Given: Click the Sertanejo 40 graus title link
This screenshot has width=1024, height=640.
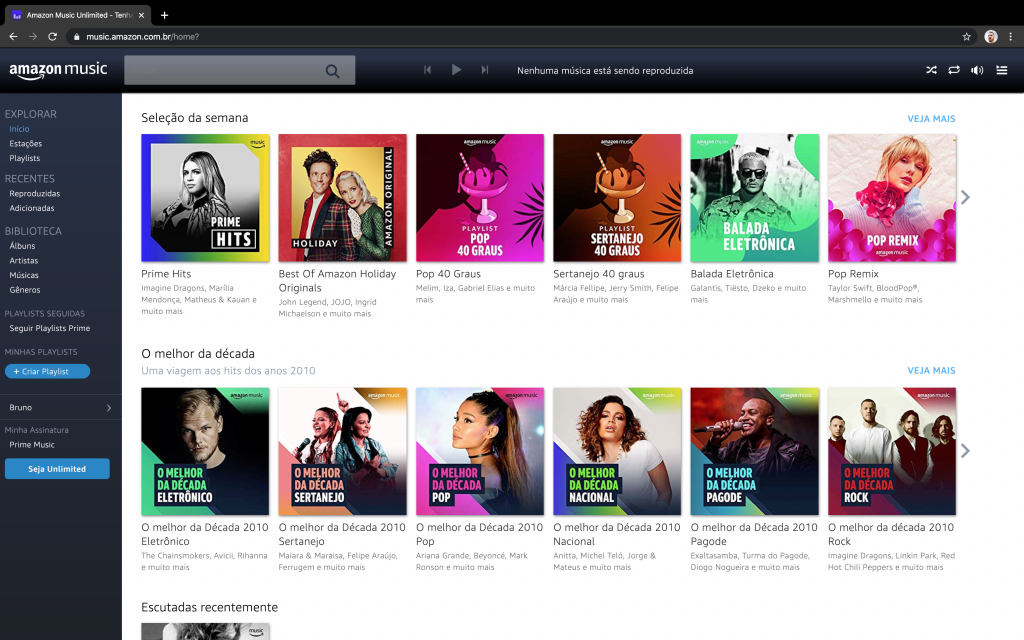Looking at the screenshot, I should pos(598,274).
